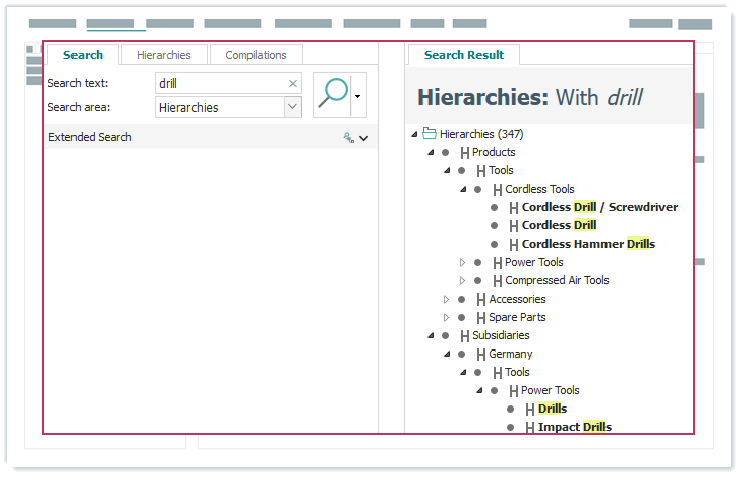Screen dimensions: 741x477
Task: Click the Search text input field
Action: tap(220, 84)
